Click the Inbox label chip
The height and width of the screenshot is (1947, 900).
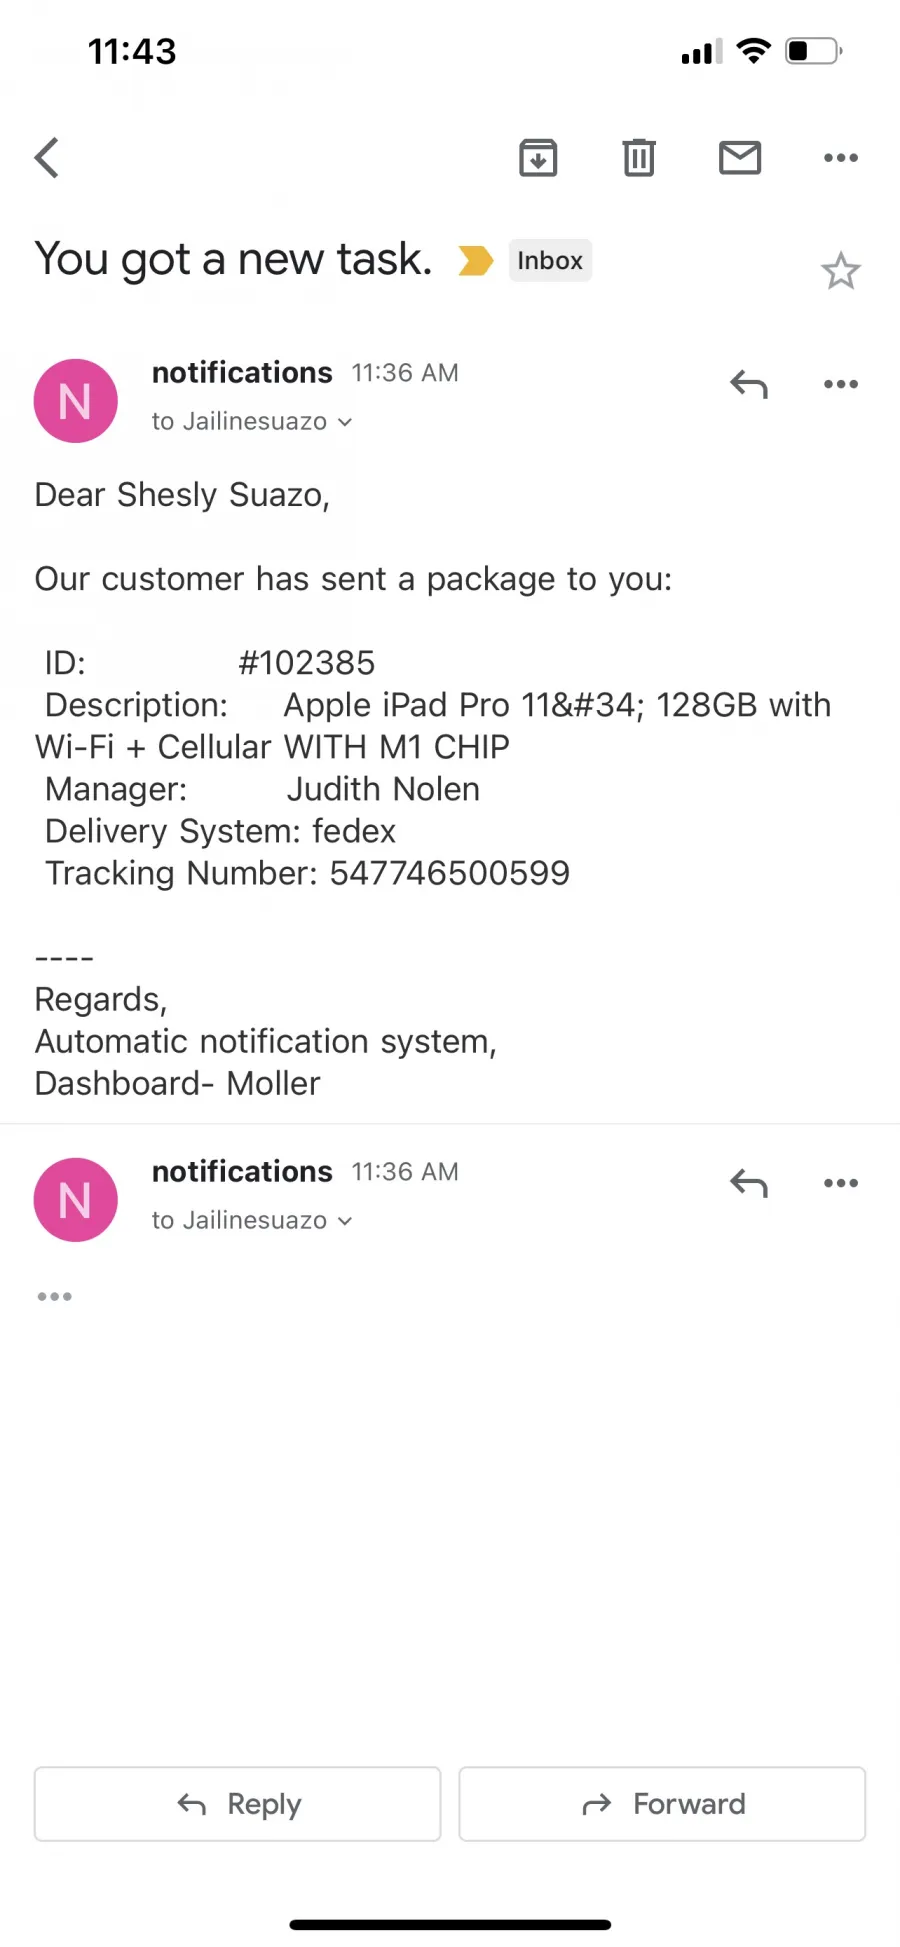click(x=550, y=260)
